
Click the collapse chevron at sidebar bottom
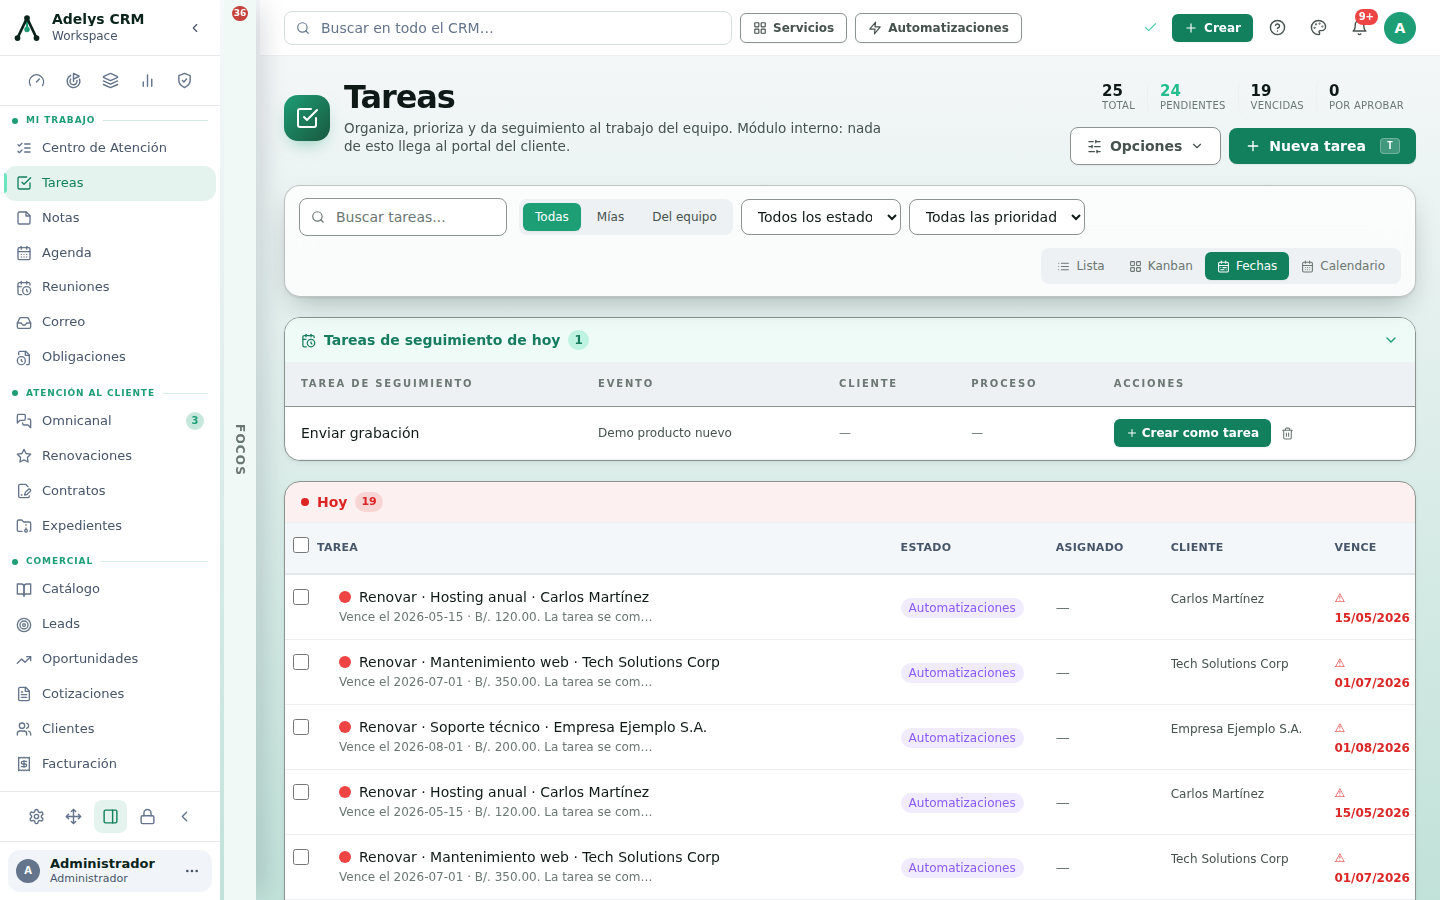click(x=185, y=817)
